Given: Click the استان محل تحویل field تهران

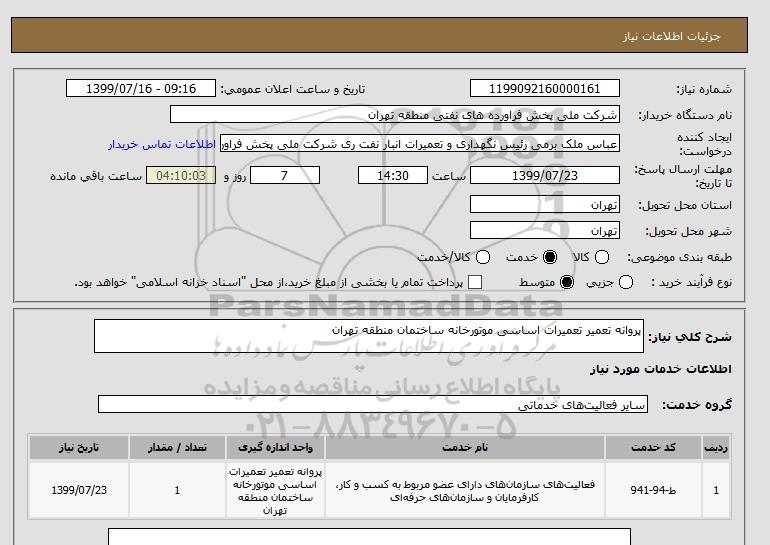Looking at the screenshot, I should [545, 204].
